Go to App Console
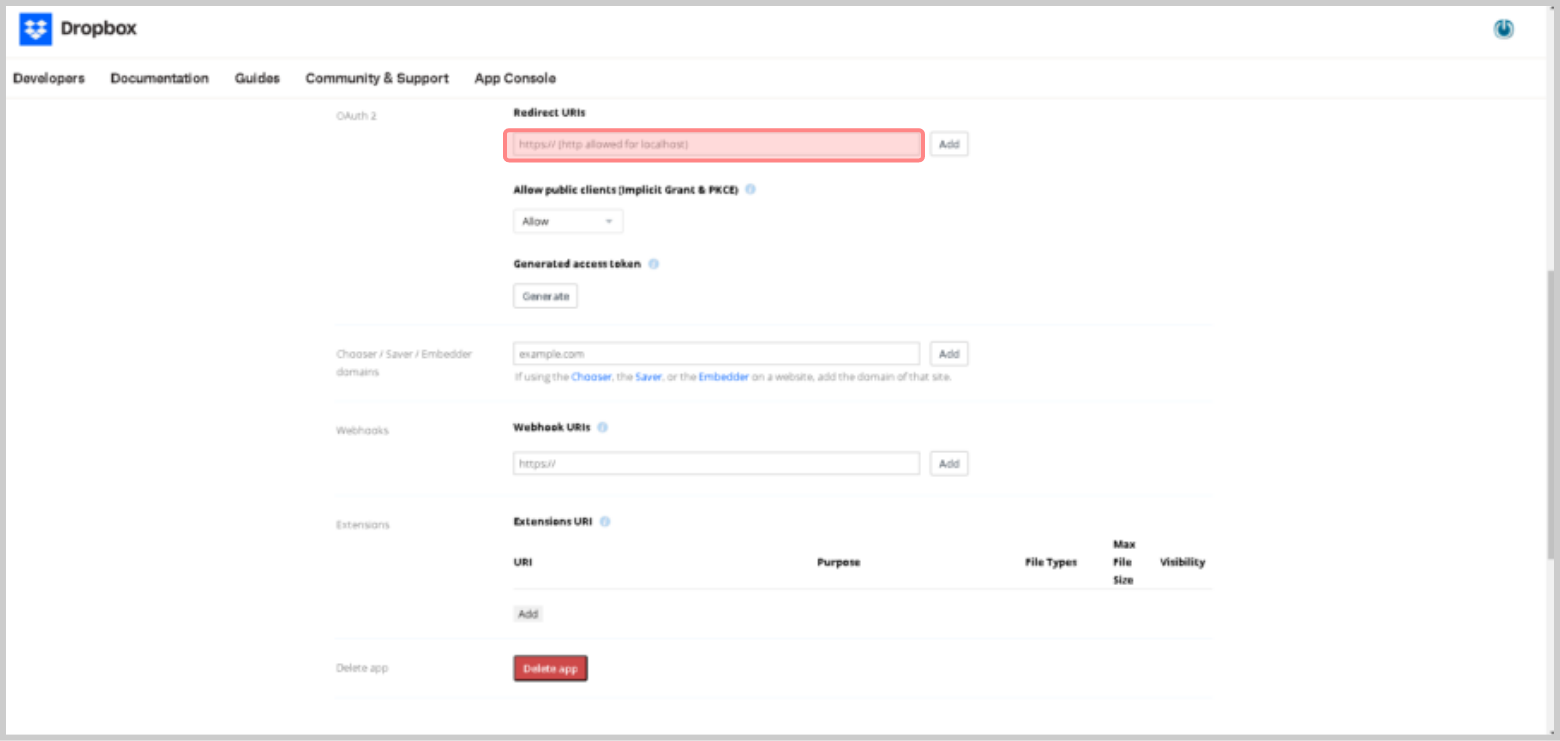1560x741 pixels. coord(515,78)
